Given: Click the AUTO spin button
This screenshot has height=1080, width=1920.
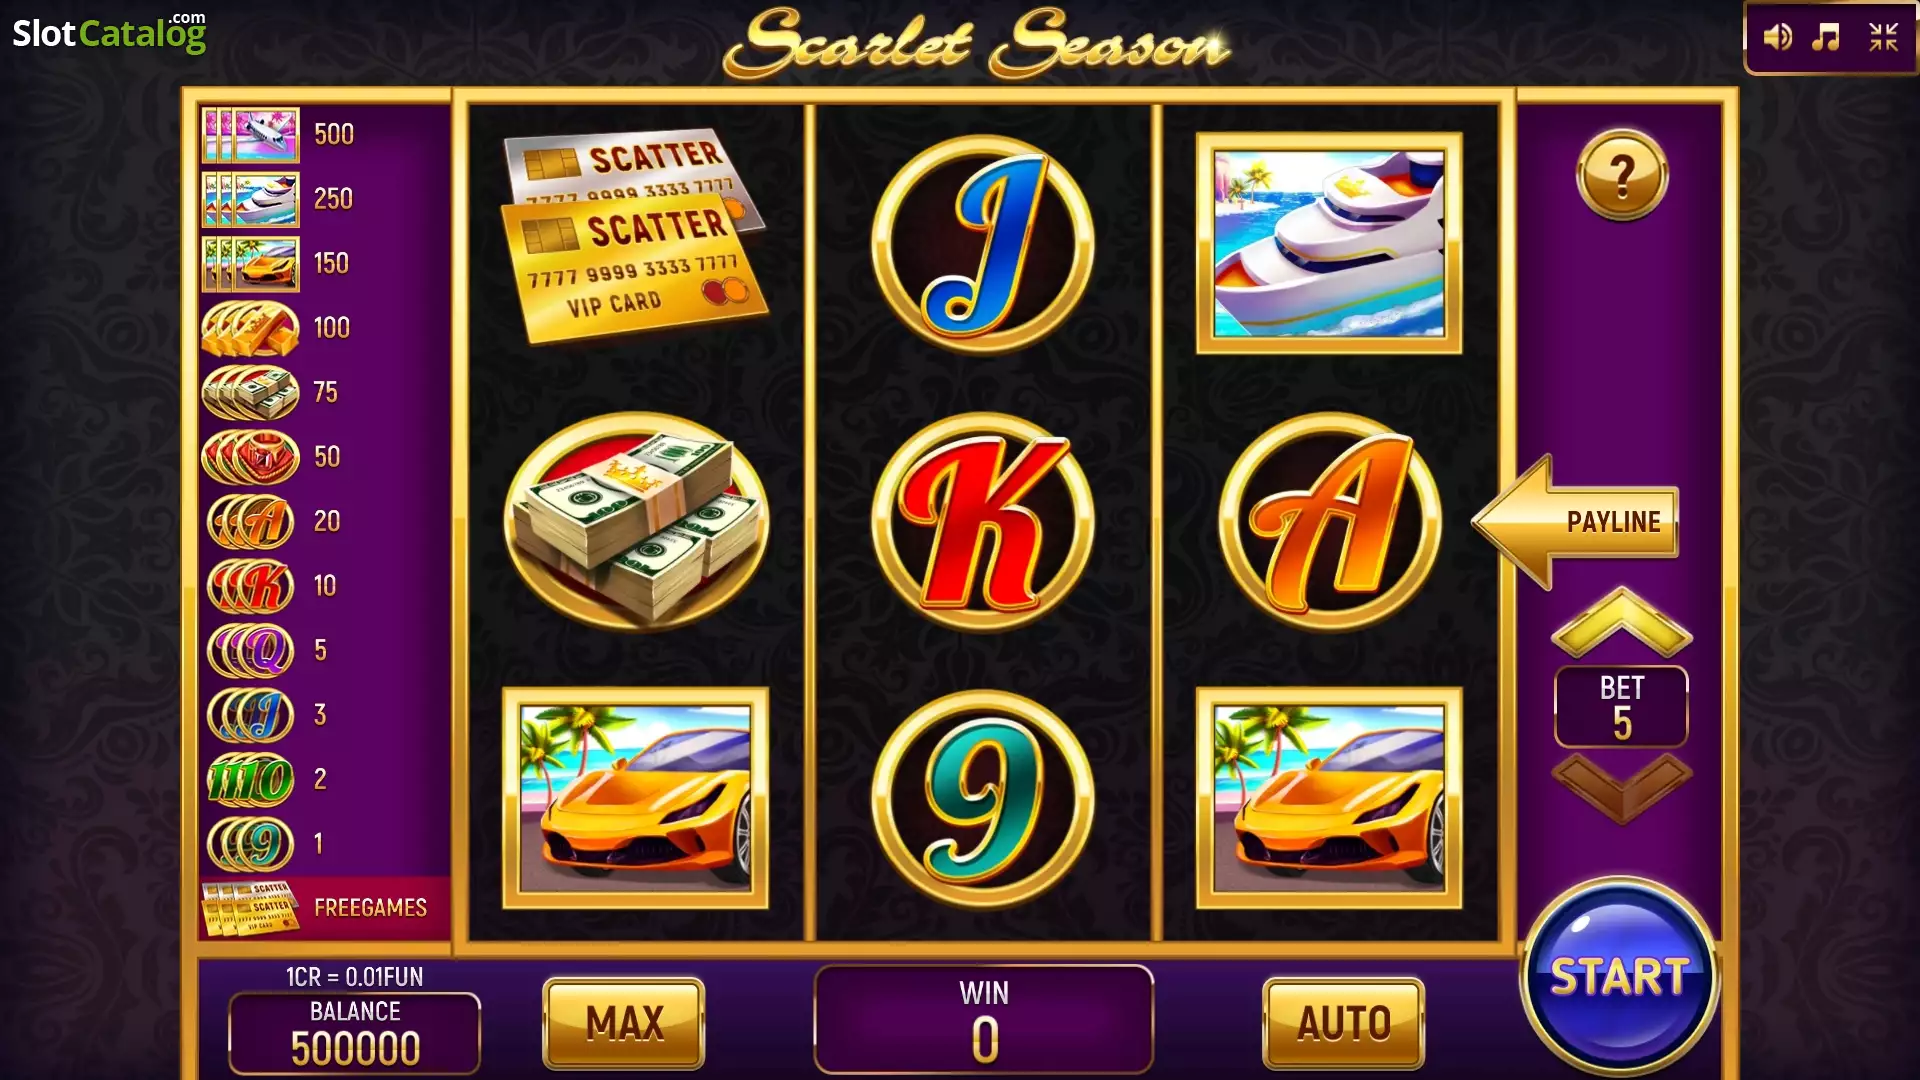Looking at the screenshot, I should pos(1343,1023).
